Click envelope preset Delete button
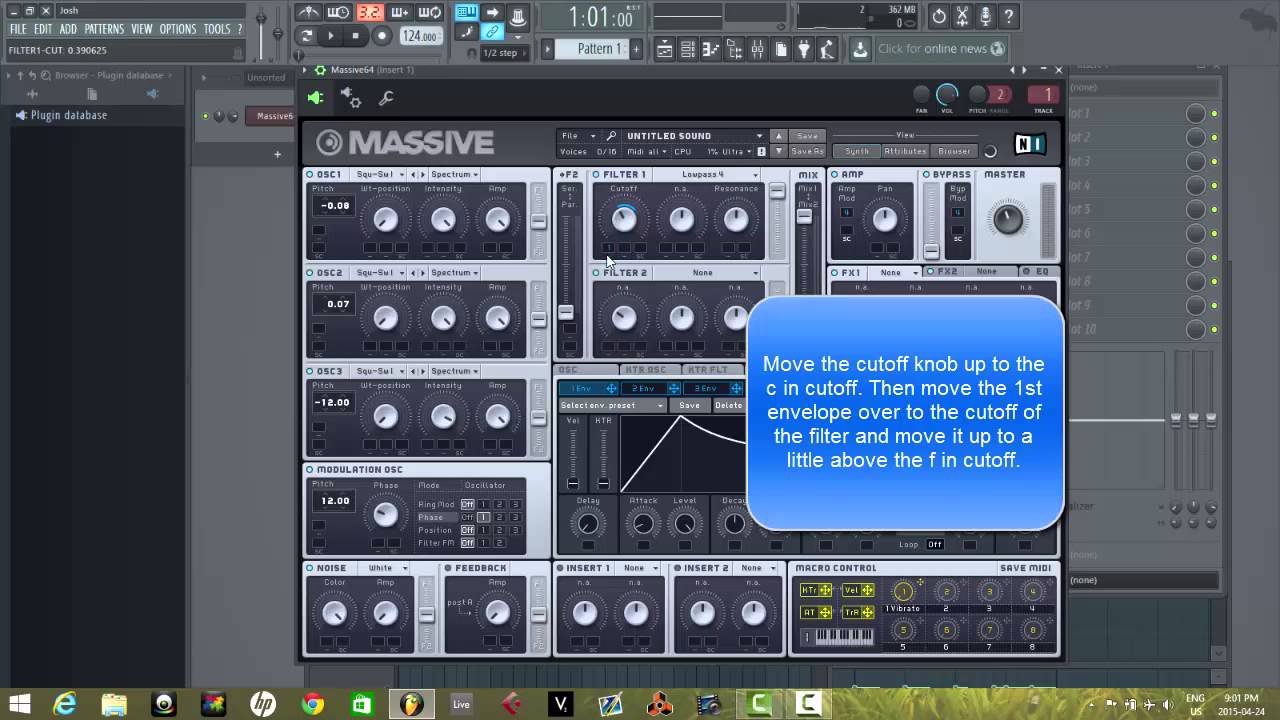This screenshot has width=1280, height=720. coord(729,405)
